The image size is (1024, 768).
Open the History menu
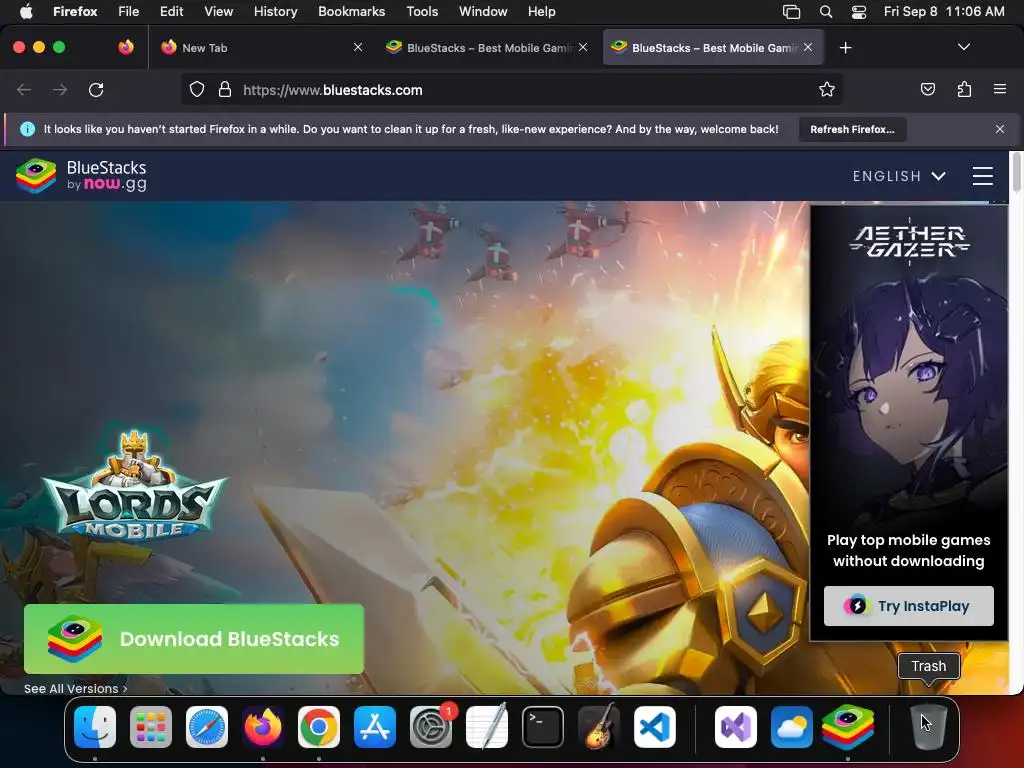276,12
